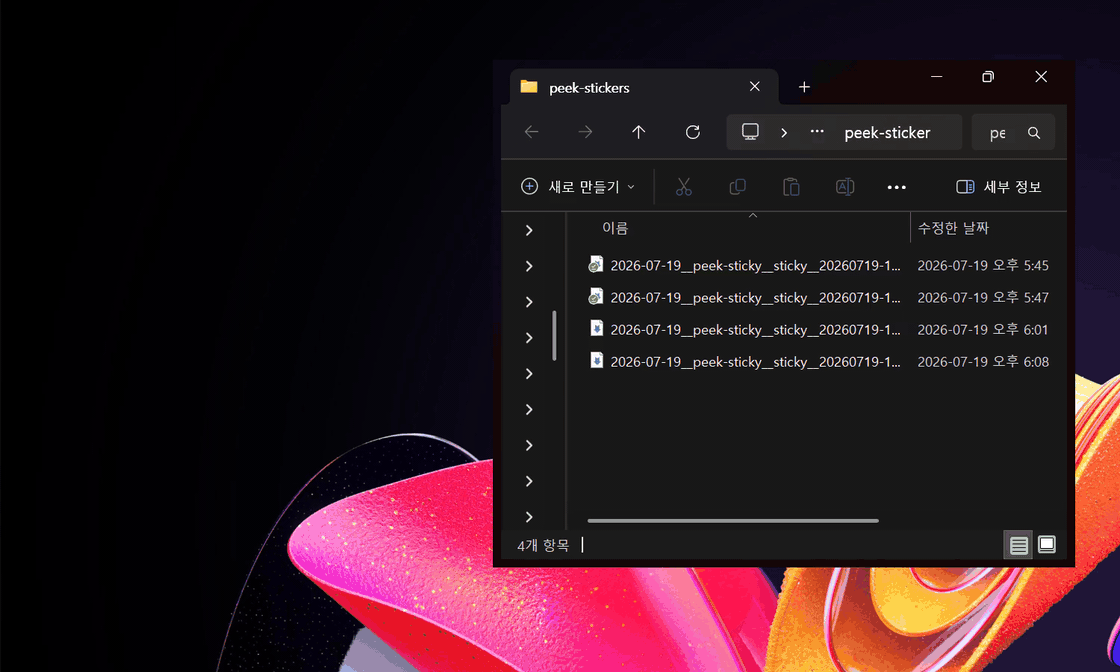Switch to large icons view icon
This screenshot has height=672, width=1120.
coord(1046,545)
